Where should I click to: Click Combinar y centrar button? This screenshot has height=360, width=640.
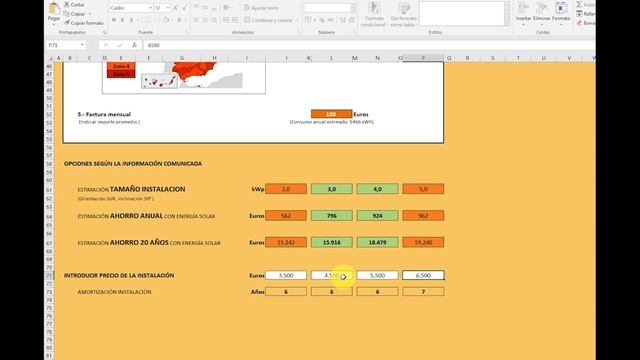coord(269,20)
